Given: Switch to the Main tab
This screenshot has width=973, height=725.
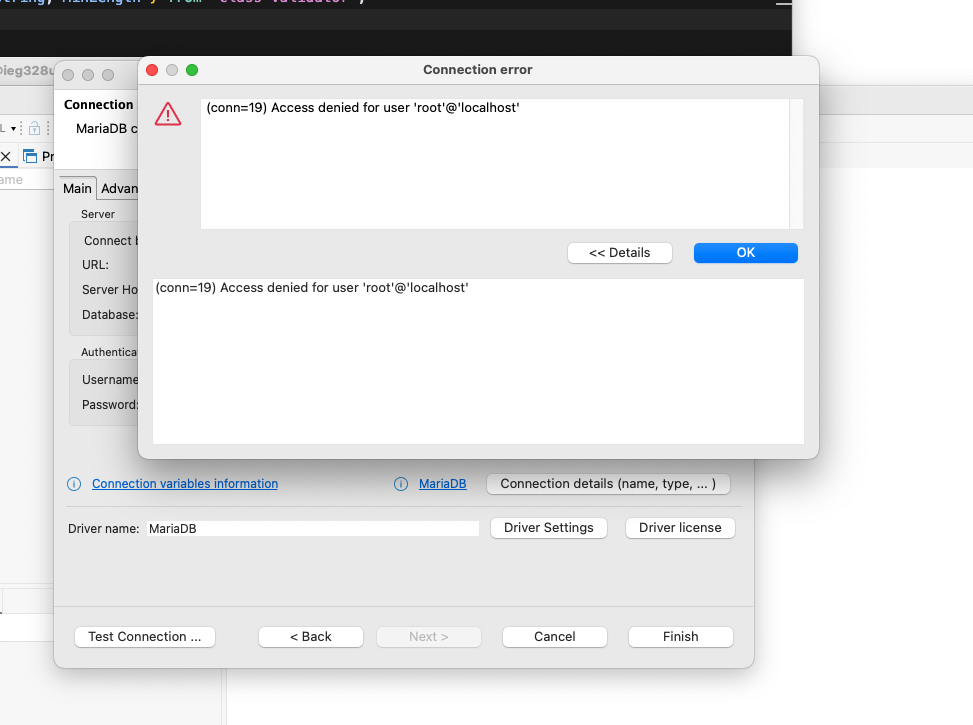Looking at the screenshot, I should [x=78, y=189].
